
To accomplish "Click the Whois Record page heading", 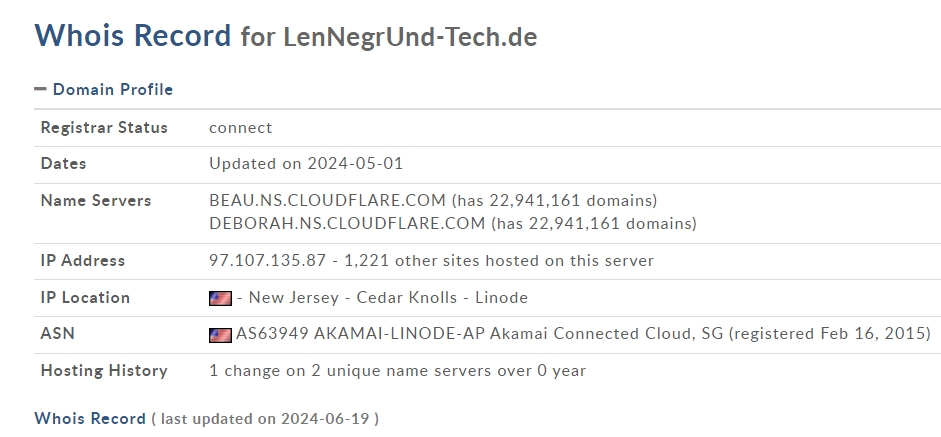I will [133, 35].
